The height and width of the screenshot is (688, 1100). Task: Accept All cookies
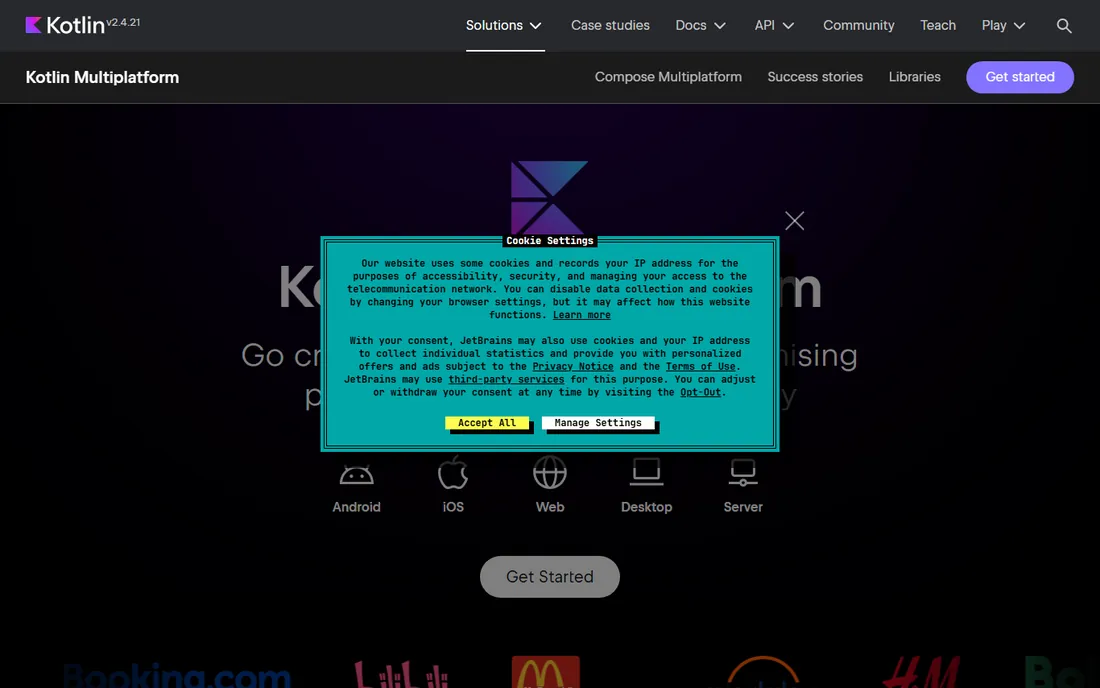pos(487,423)
